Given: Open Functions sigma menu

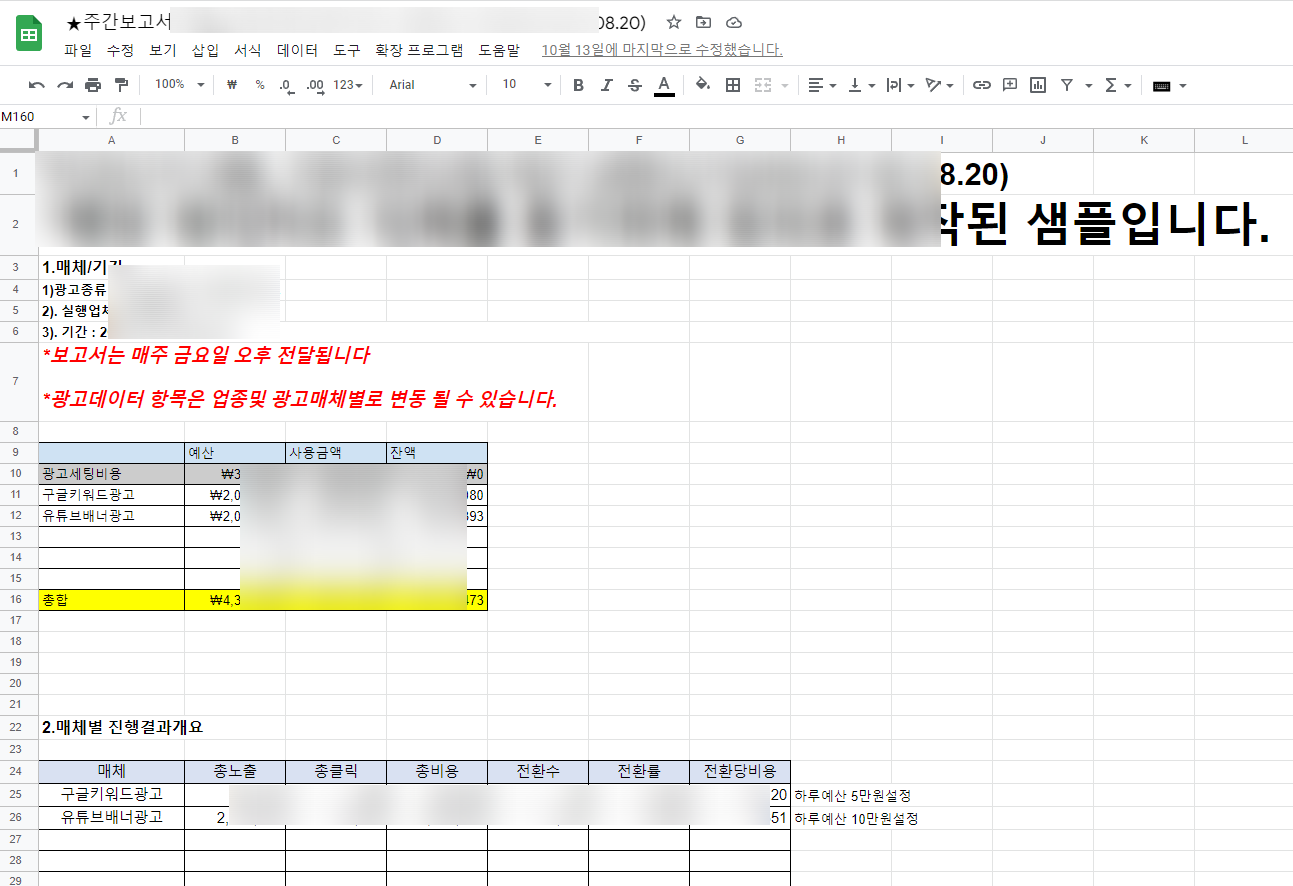Looking at the screenshot, I should click(x=1118, y=85).
